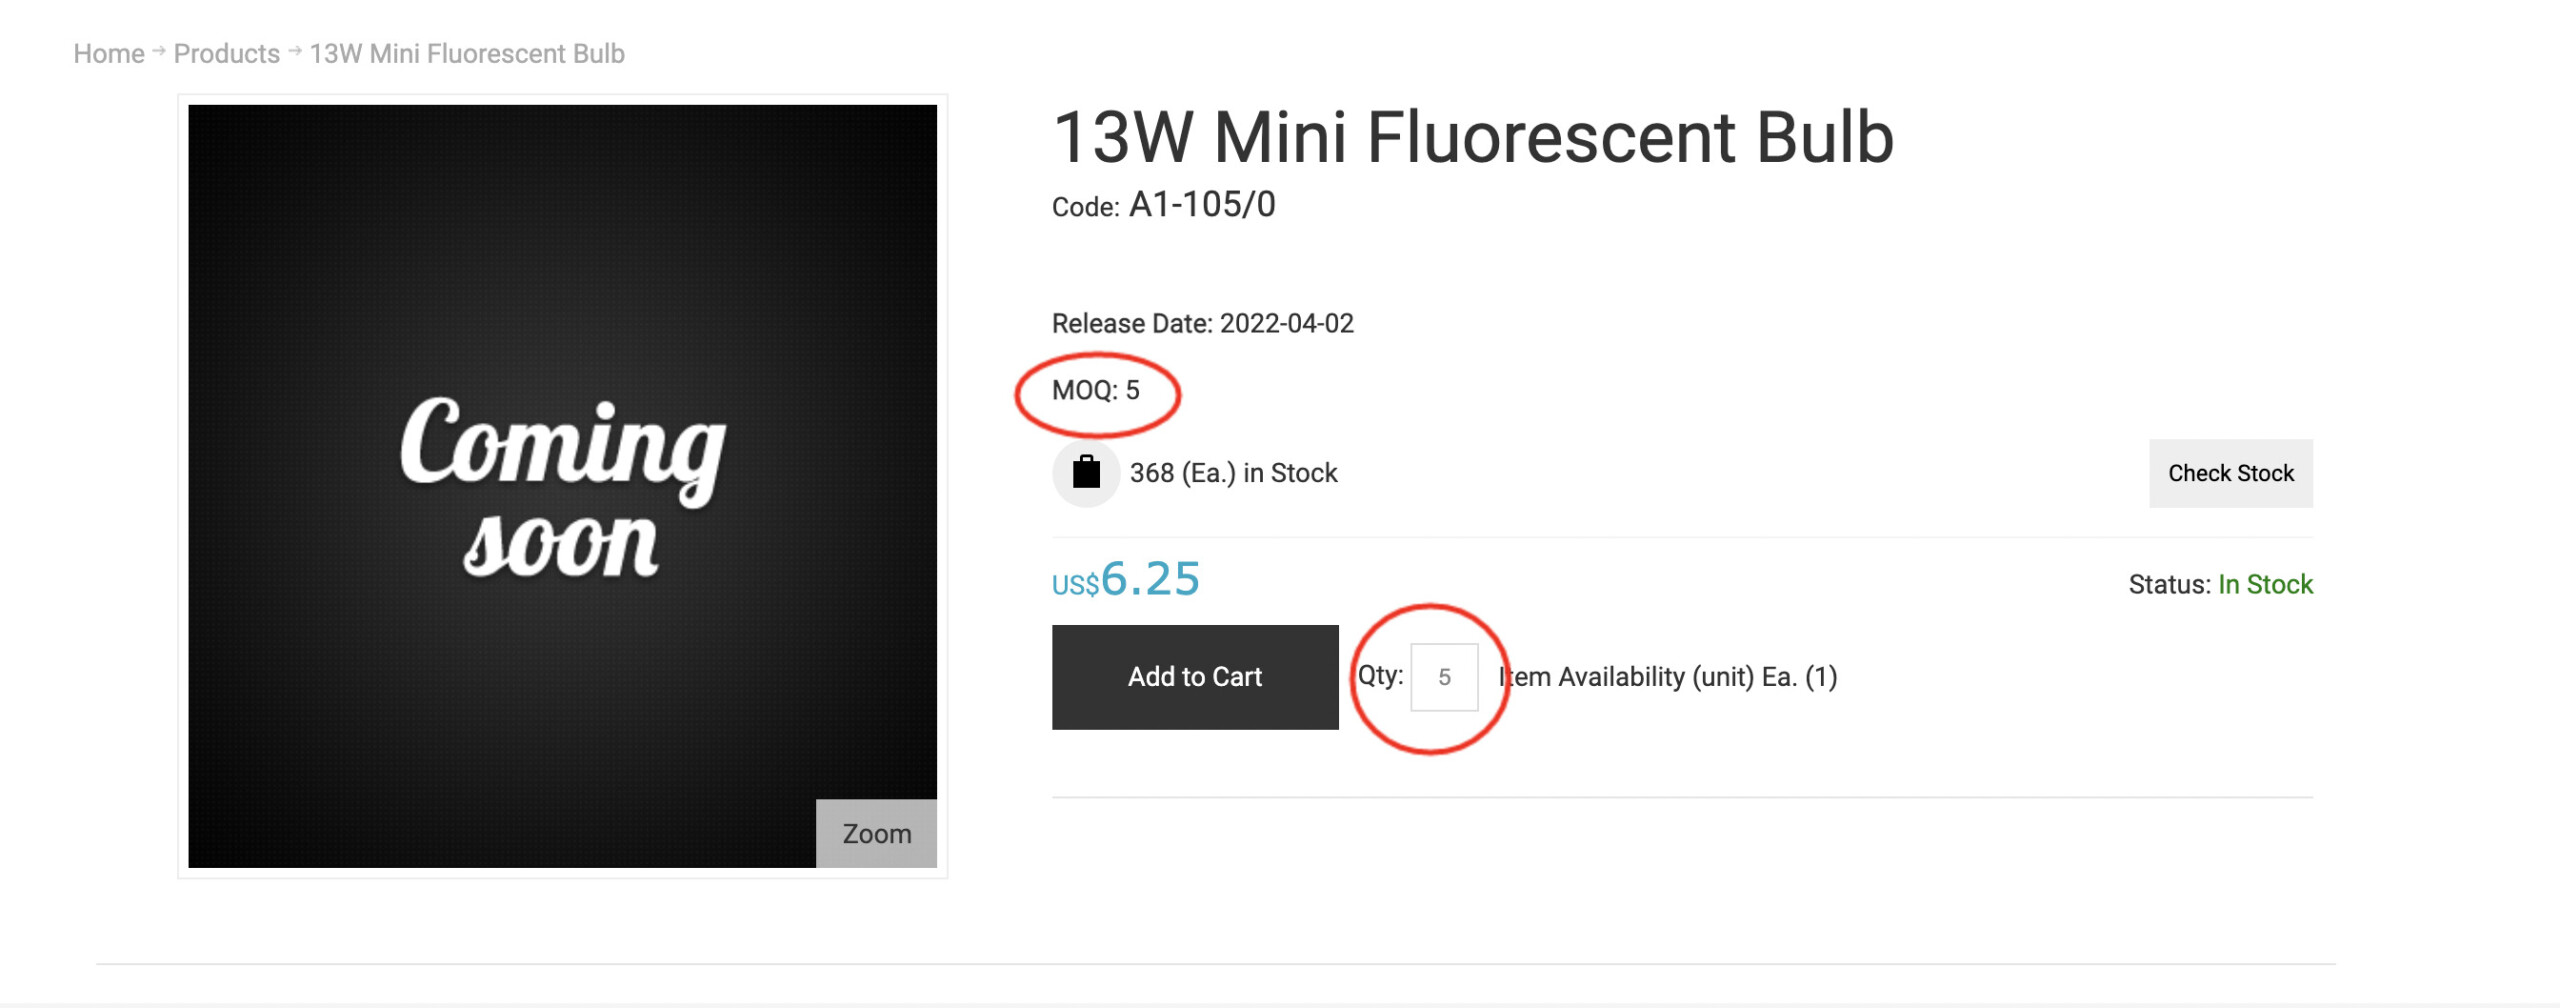2560x1008 pixels.
Task: Click the 13W Mini Fluorescent Bulb heading
Action: (x=1473, y=137)
